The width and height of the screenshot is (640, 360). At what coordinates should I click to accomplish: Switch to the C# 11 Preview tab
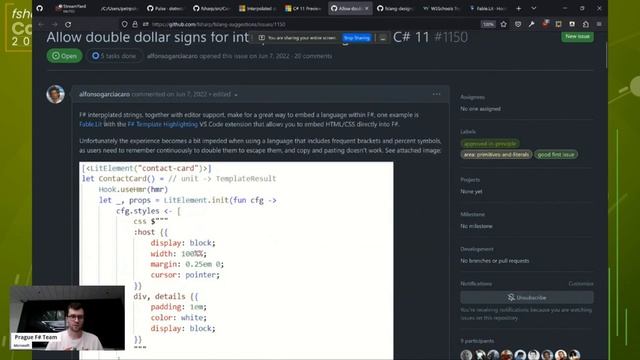point(304,8)
